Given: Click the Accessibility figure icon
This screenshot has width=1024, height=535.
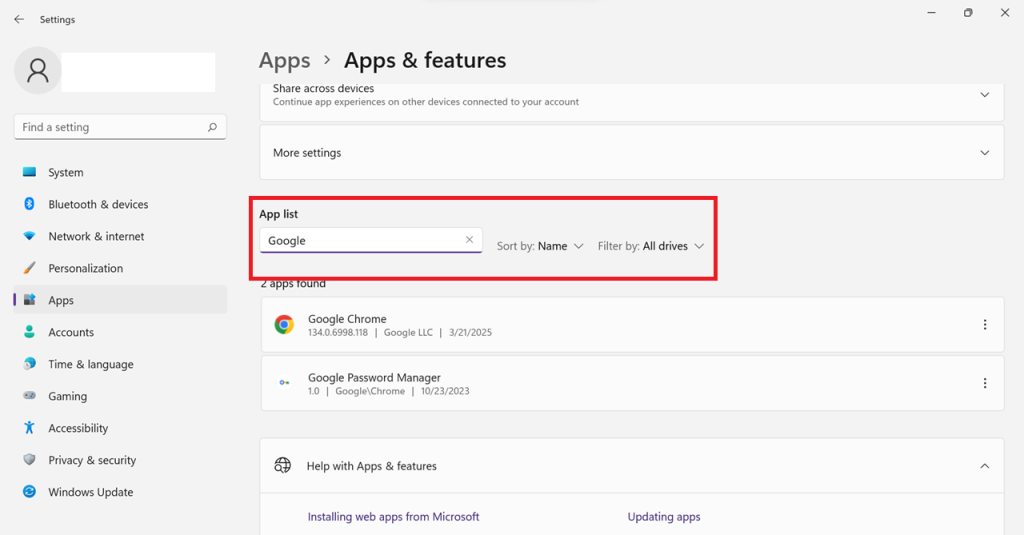Looking at the screenshot, I should (x=29, y=427).
